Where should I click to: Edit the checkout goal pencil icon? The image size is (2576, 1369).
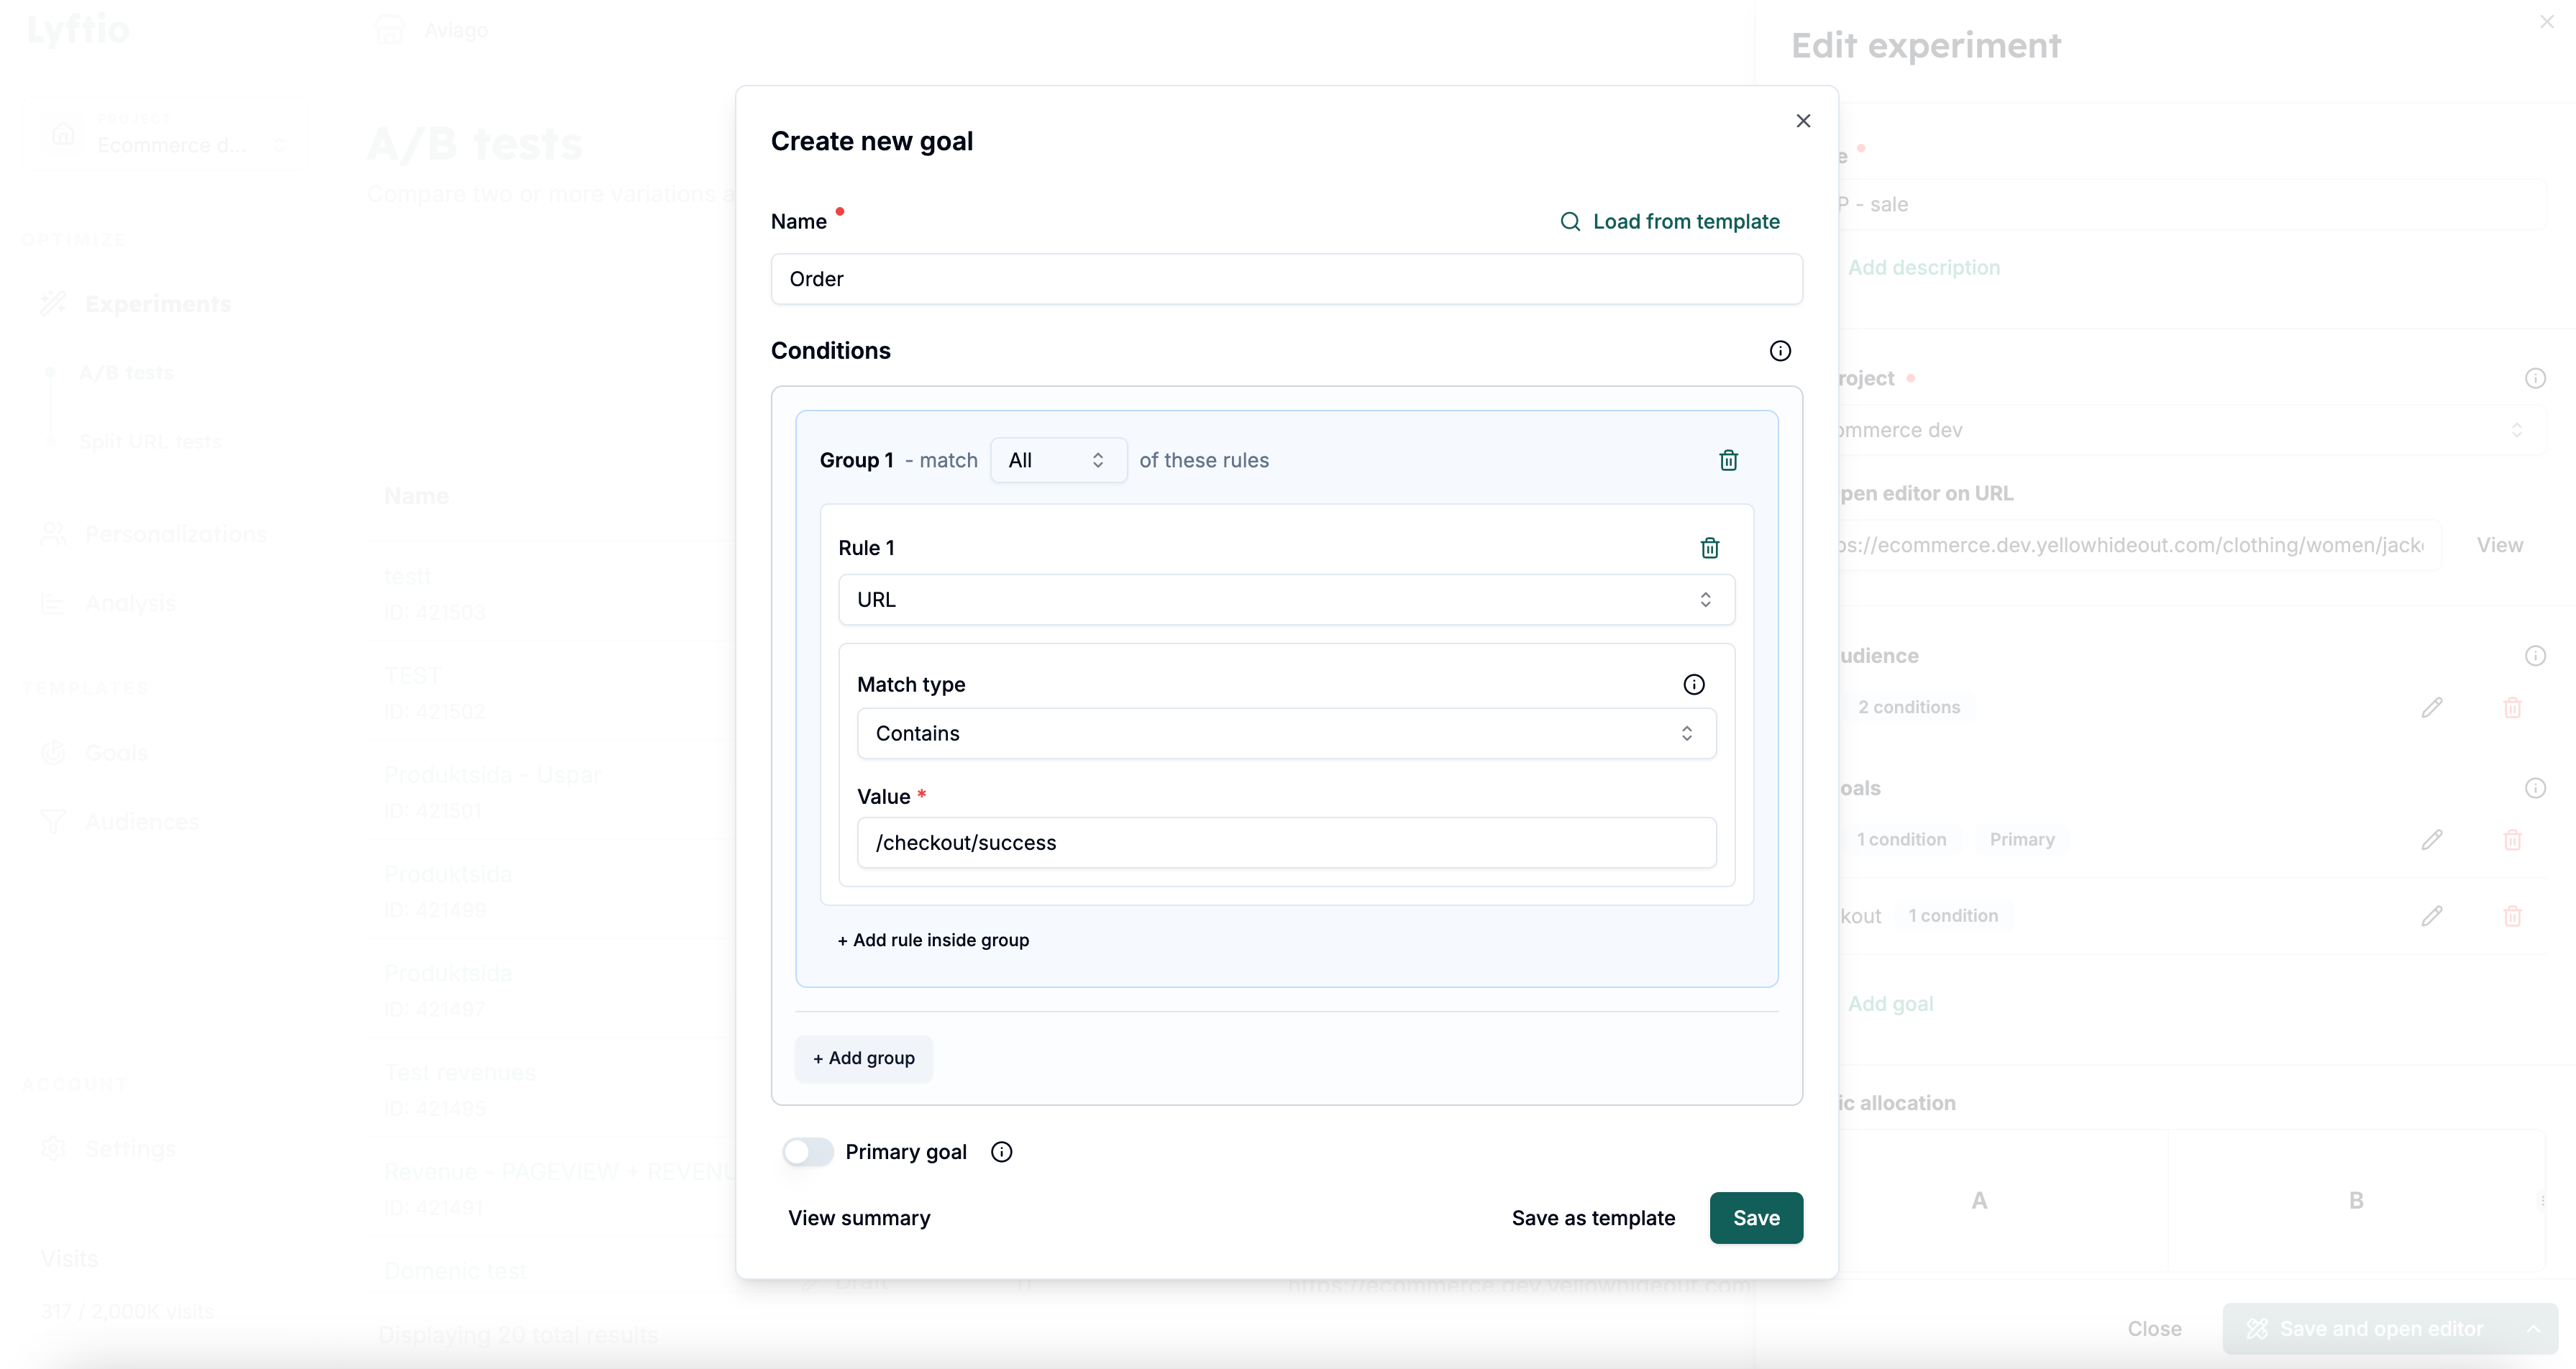point(2432,916)
